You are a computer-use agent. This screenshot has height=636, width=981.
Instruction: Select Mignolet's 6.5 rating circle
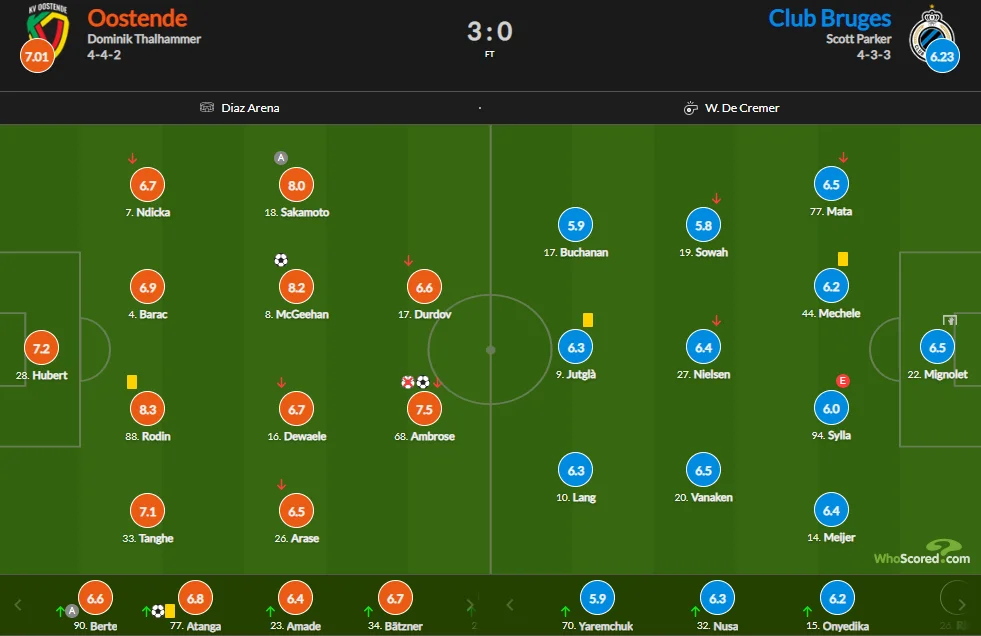(x=937, y=348)
